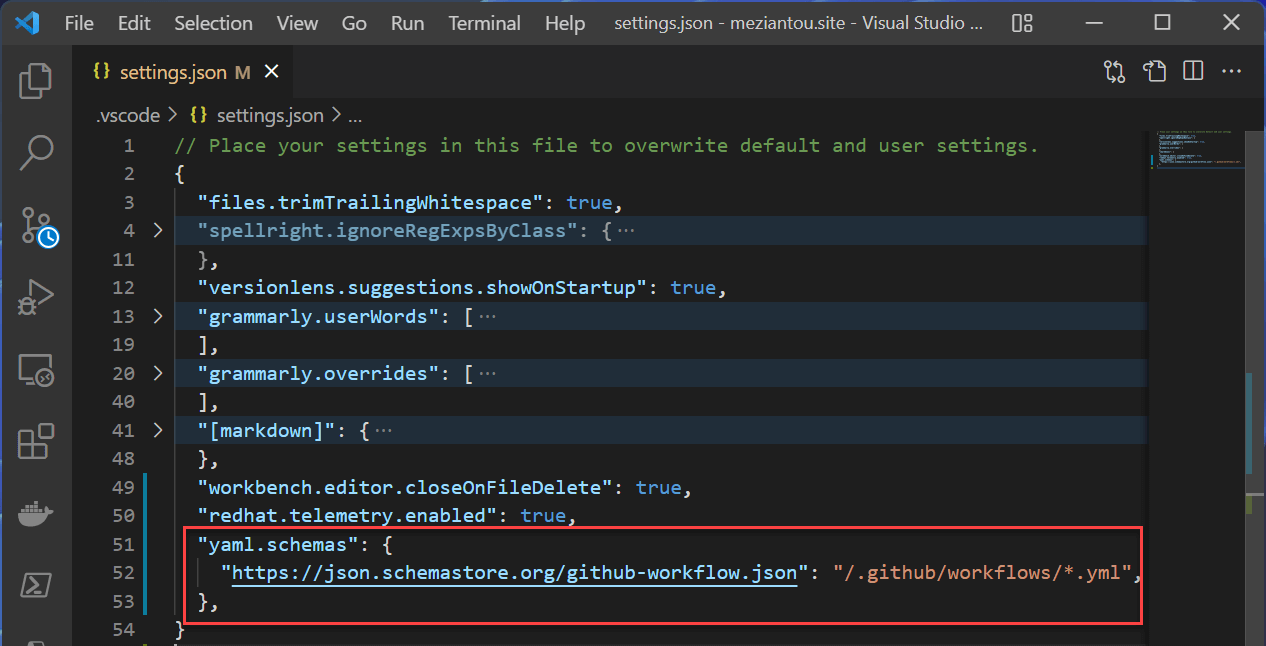Open the Explorer sidebar
The width and height of the screenshot is (1266, 646).
(x=36, y=81)
